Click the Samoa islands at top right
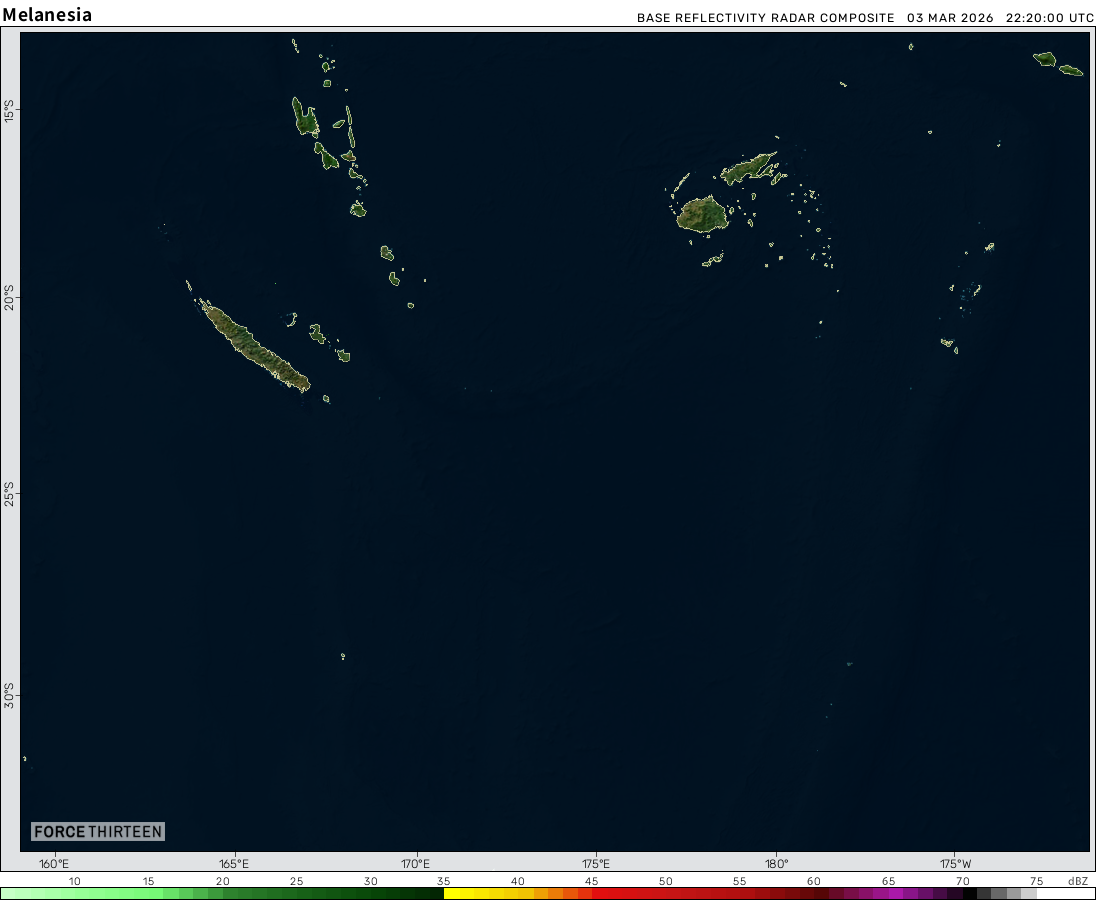1096x900 pixels. (x=1056, y=64)
